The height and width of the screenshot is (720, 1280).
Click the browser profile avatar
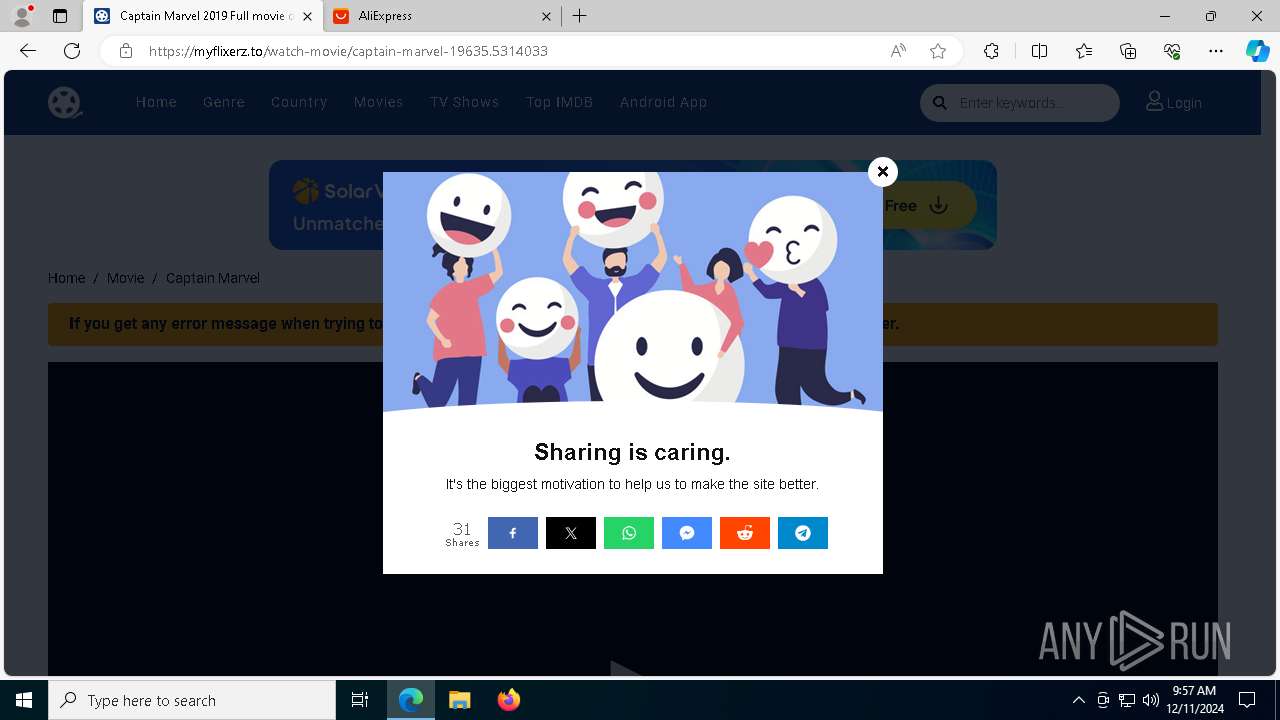pos(22,16)
